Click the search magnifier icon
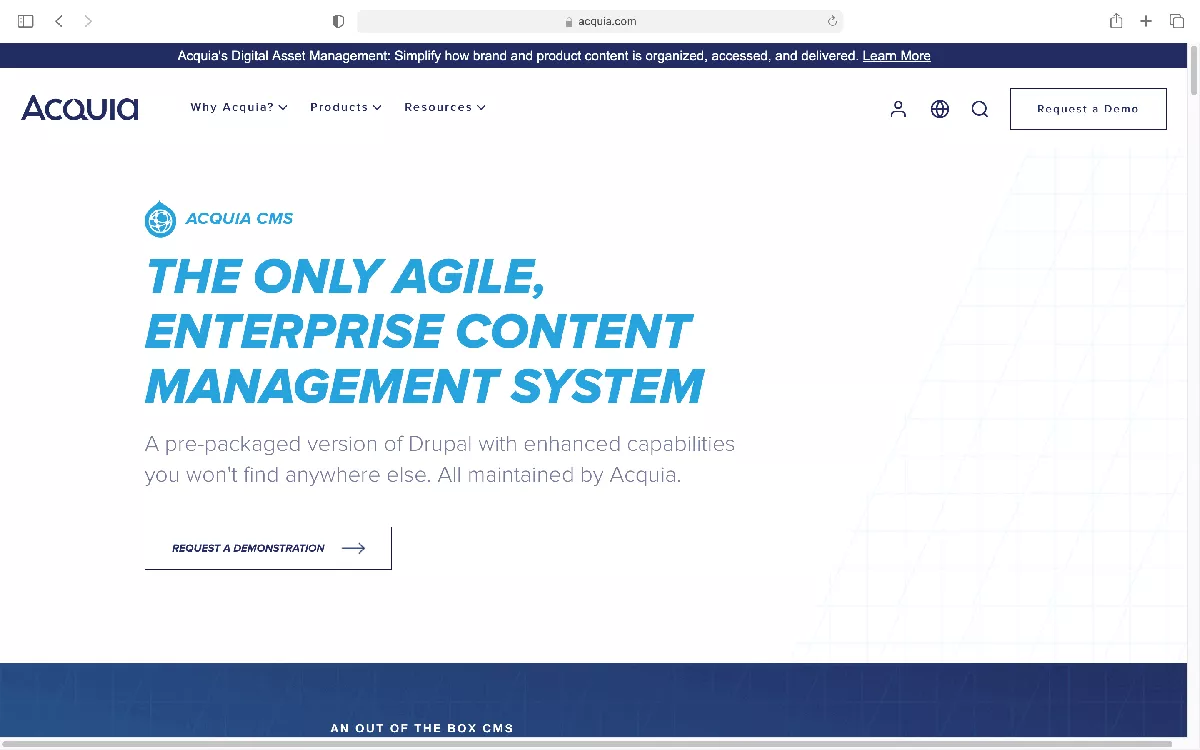 click(979, 109)
